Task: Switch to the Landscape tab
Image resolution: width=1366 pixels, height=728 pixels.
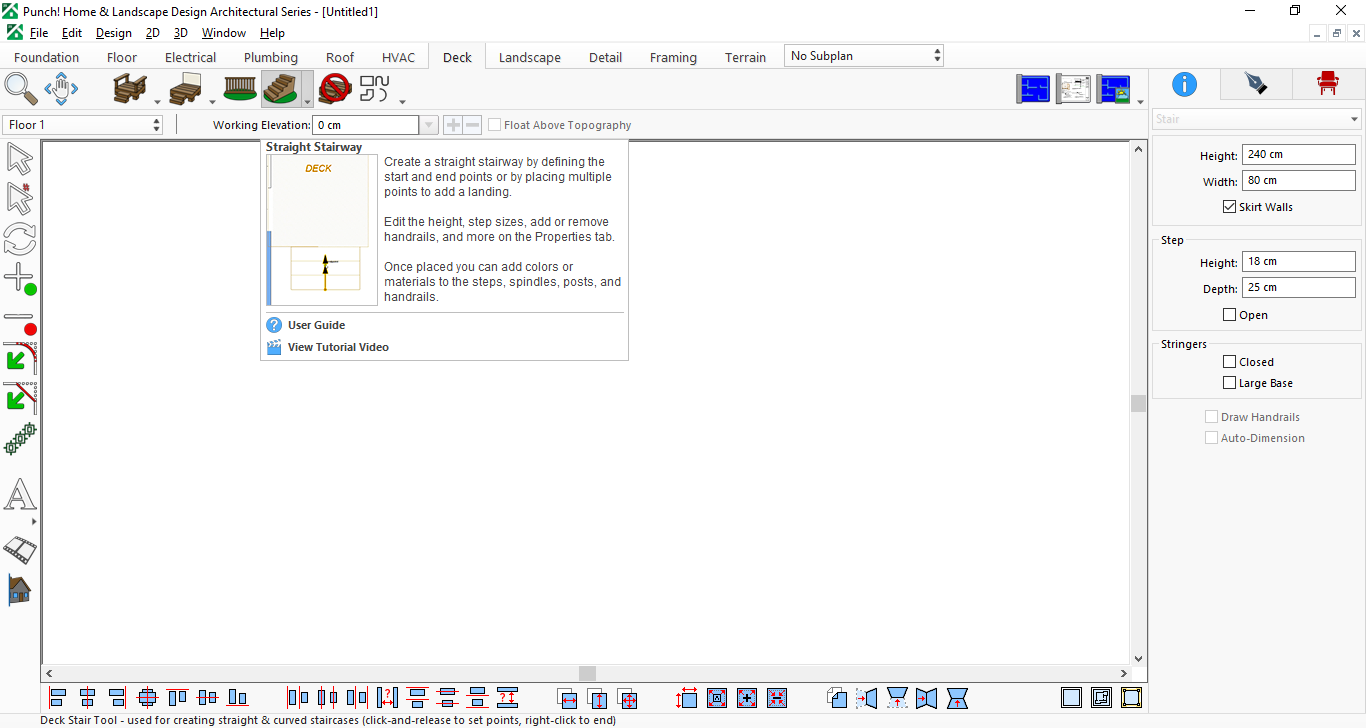Action: point(530,57)
